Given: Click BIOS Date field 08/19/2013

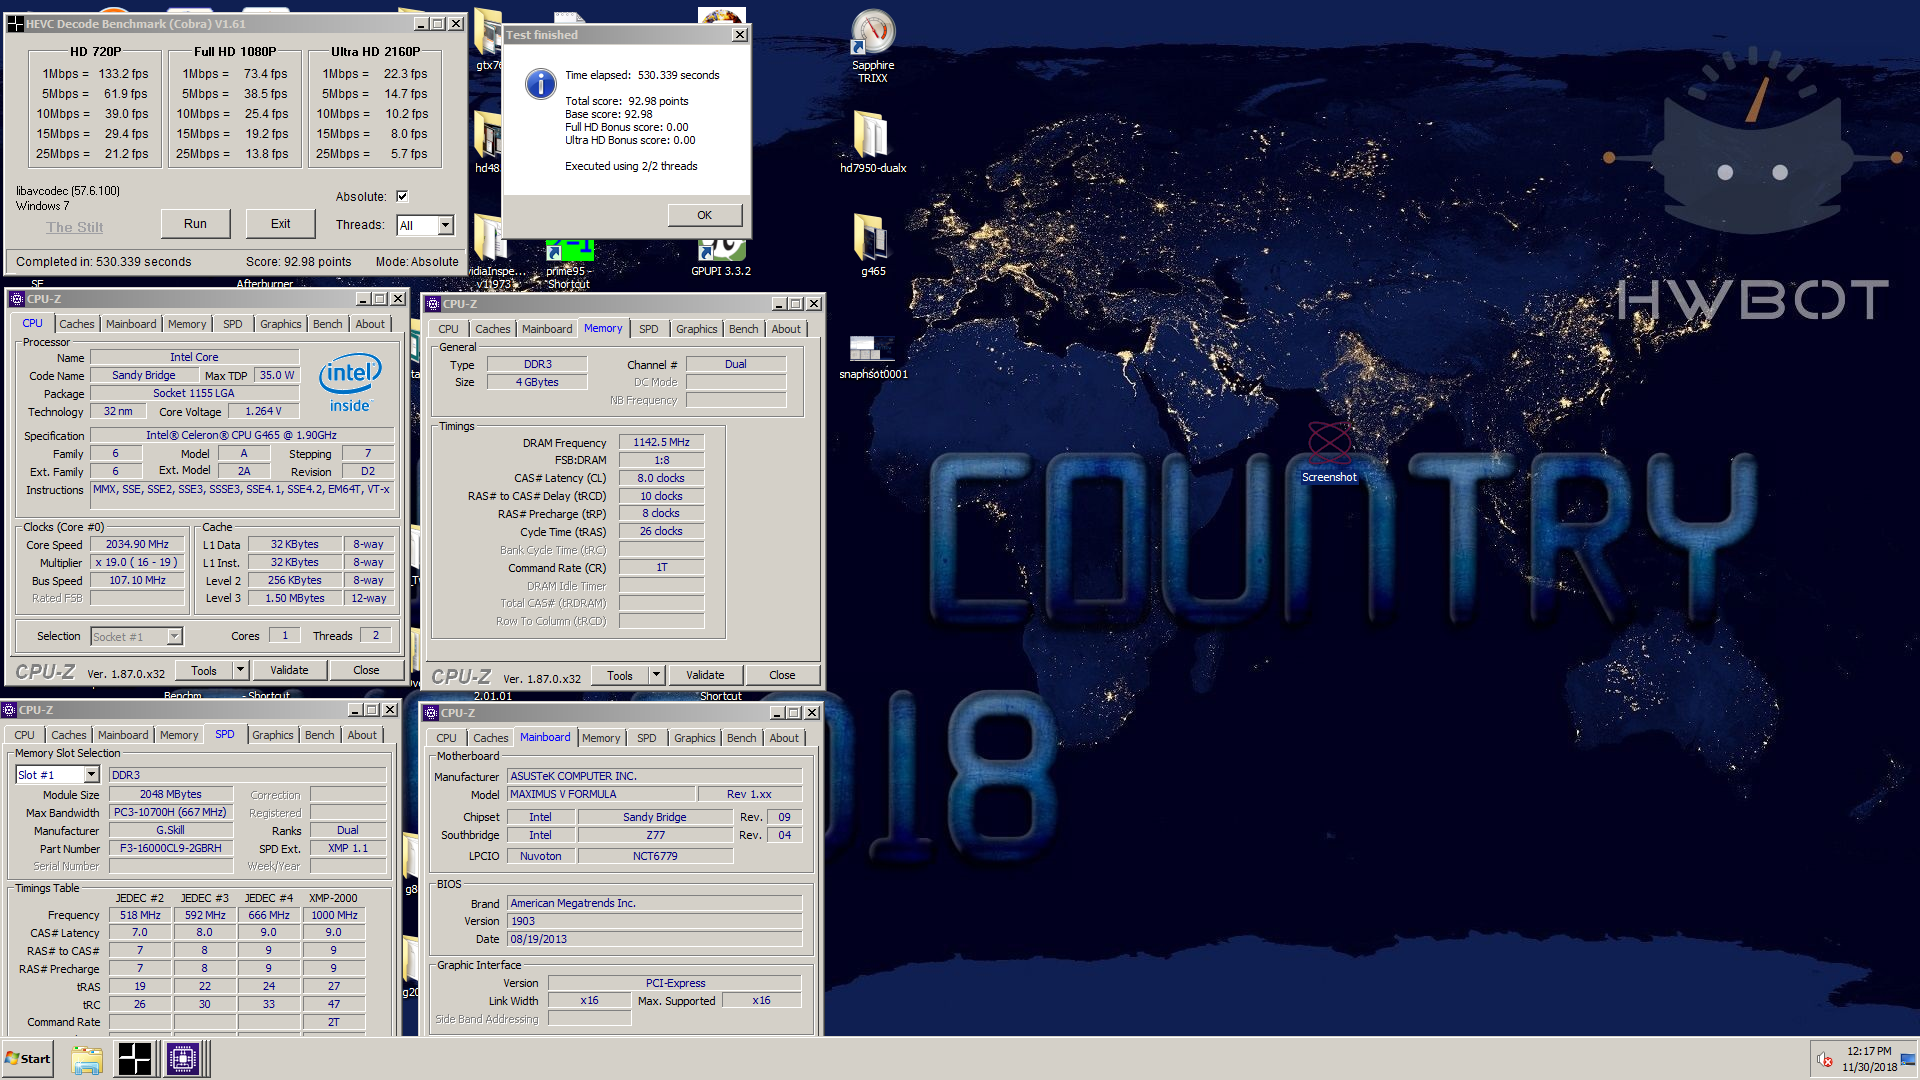Looking at the screenshot, I should (654, 939).
